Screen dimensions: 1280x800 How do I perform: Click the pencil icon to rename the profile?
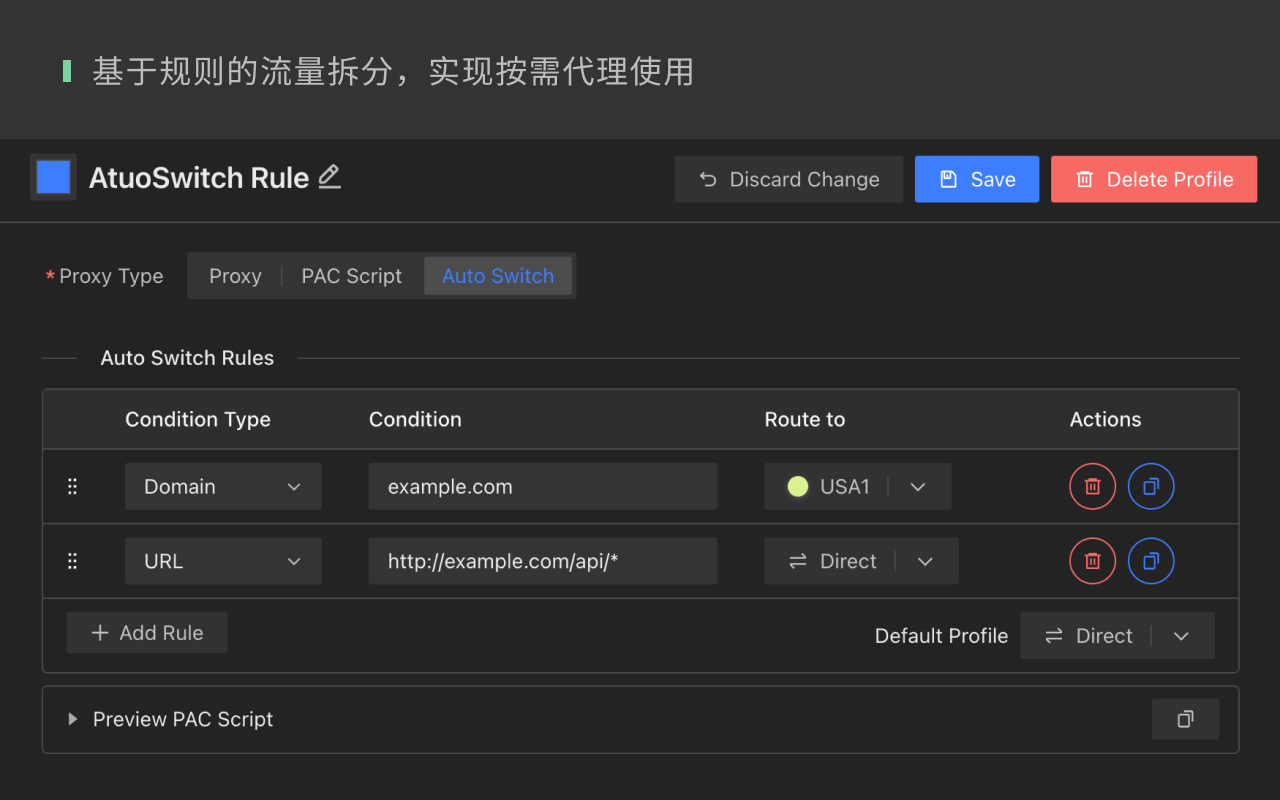329,176
